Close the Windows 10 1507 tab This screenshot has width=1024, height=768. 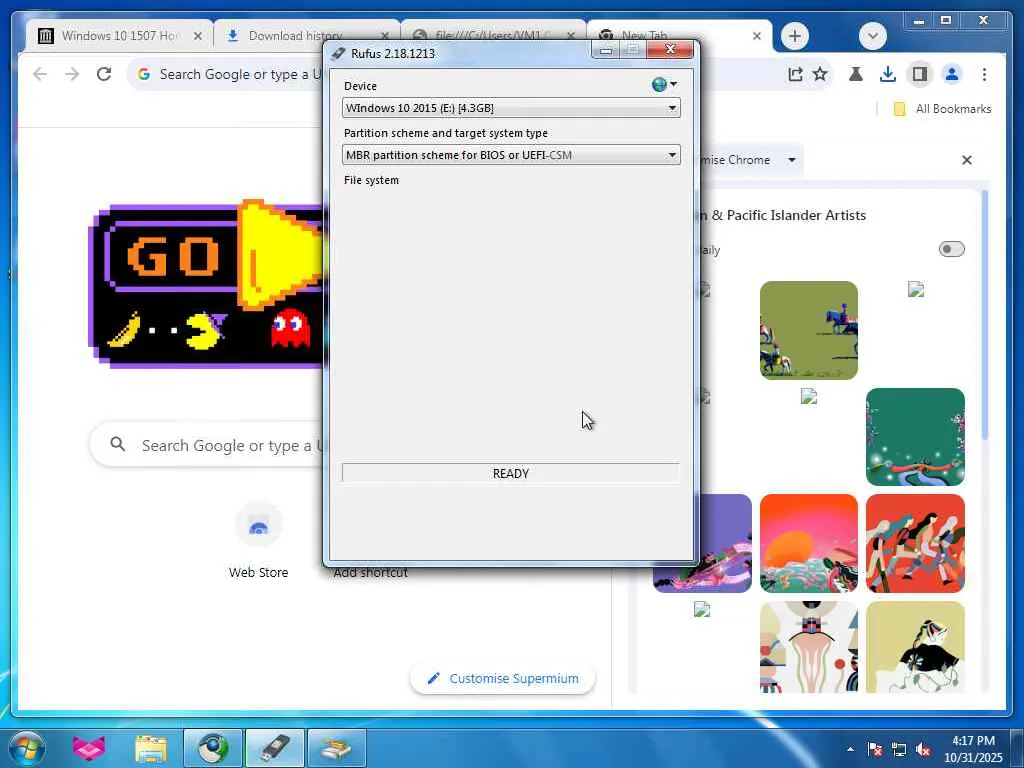pos(198,36)
